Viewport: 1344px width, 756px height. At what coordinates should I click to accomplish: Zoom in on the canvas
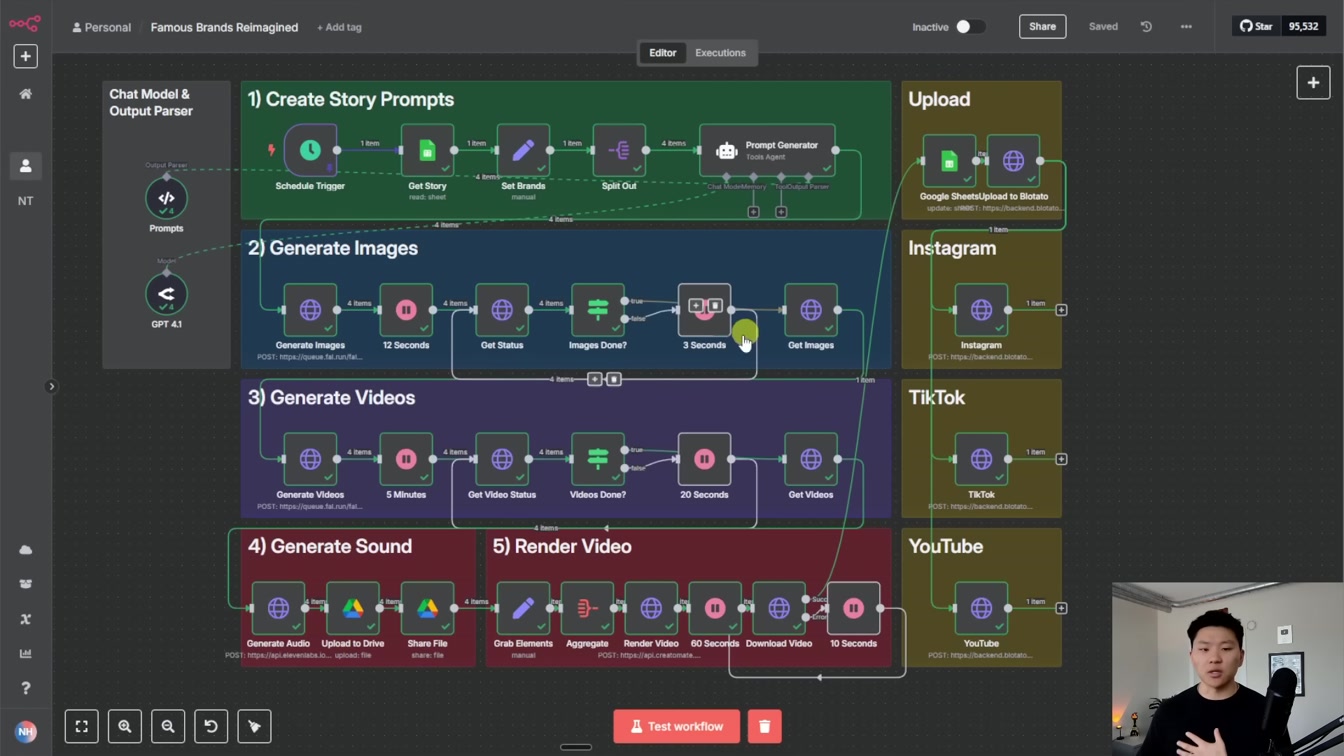[125, 726]
